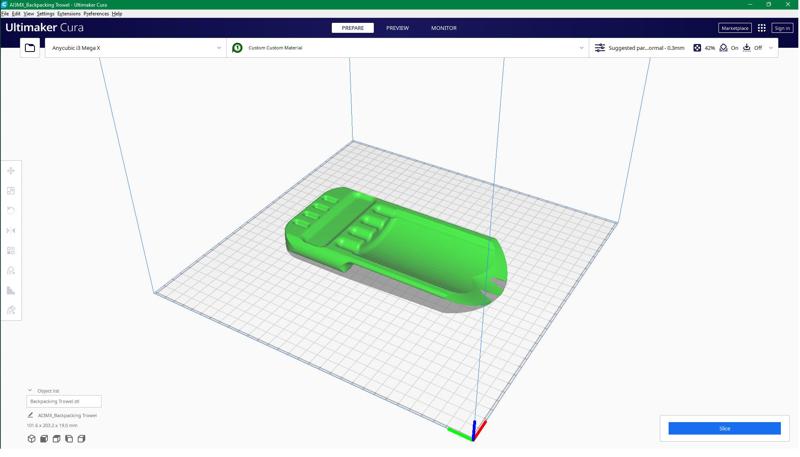800x457 pixels.
Task: Select the Rotate tool in left toolbar
Action: pyautogui.click(x=11, y=211)
